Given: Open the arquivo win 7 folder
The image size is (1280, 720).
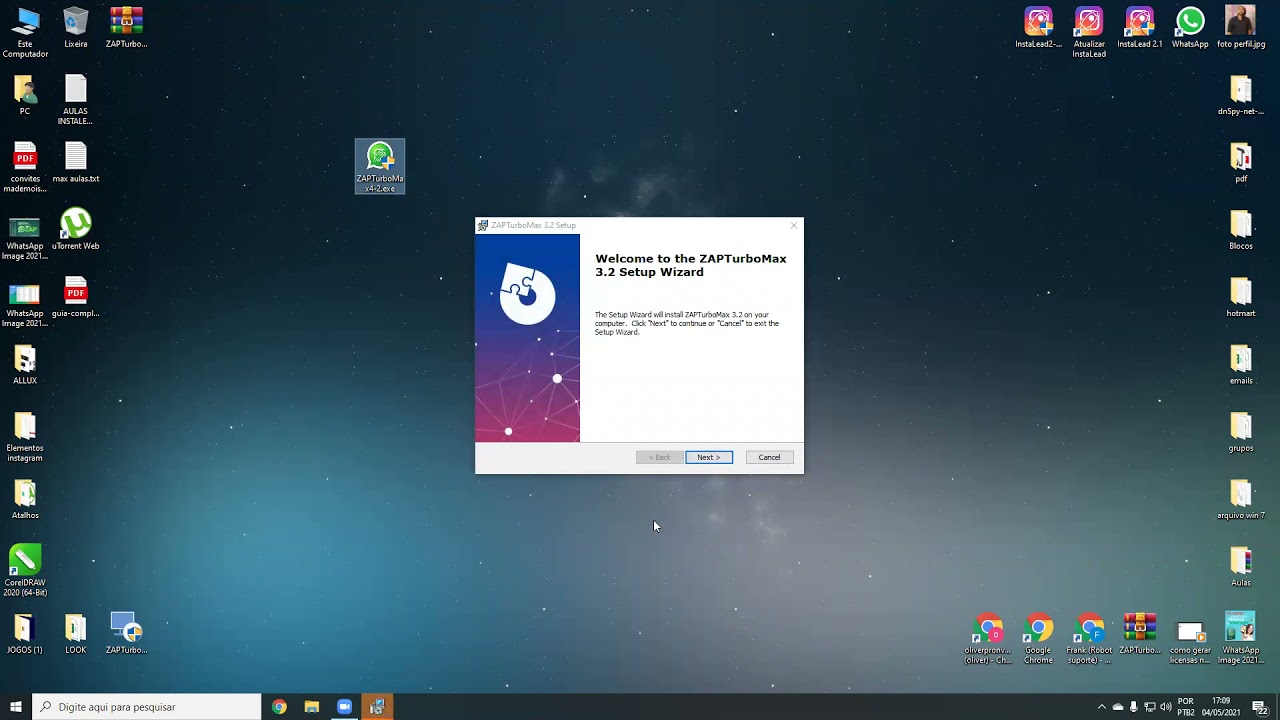Looking at the screenshot, I should [1241, 499].
